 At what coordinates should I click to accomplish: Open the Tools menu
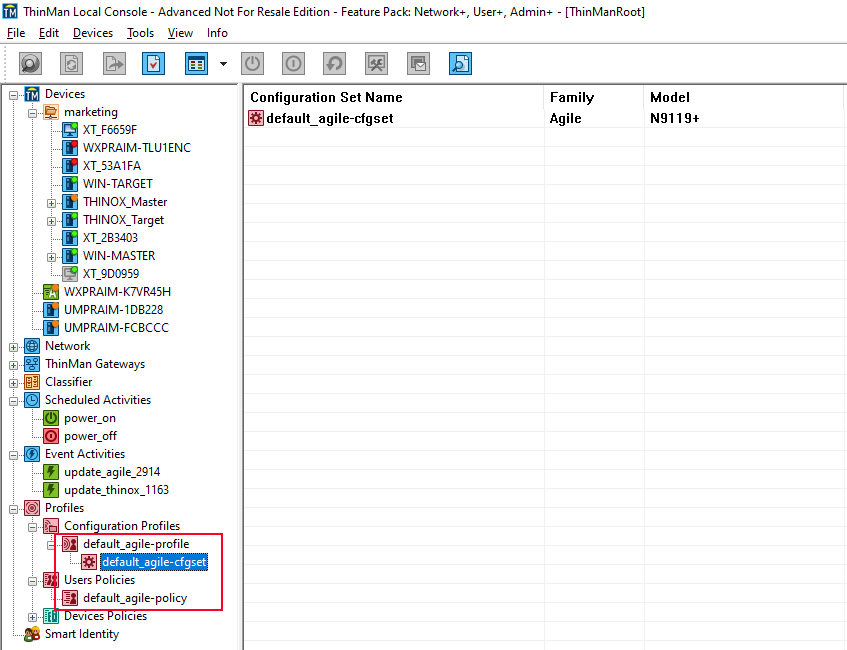[x=140, y=33]
